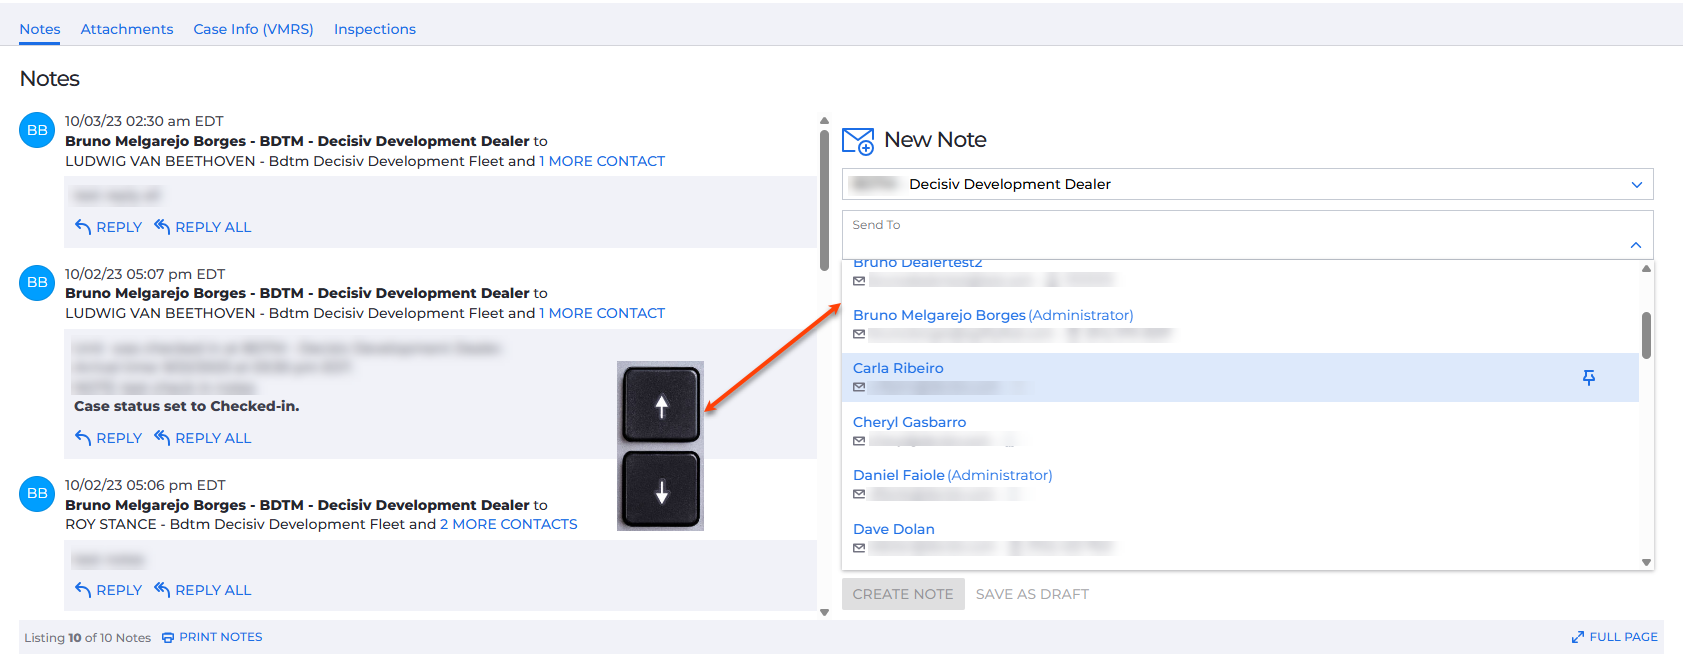Click recipient list scrollbar down arrow

coord(1646,563)
